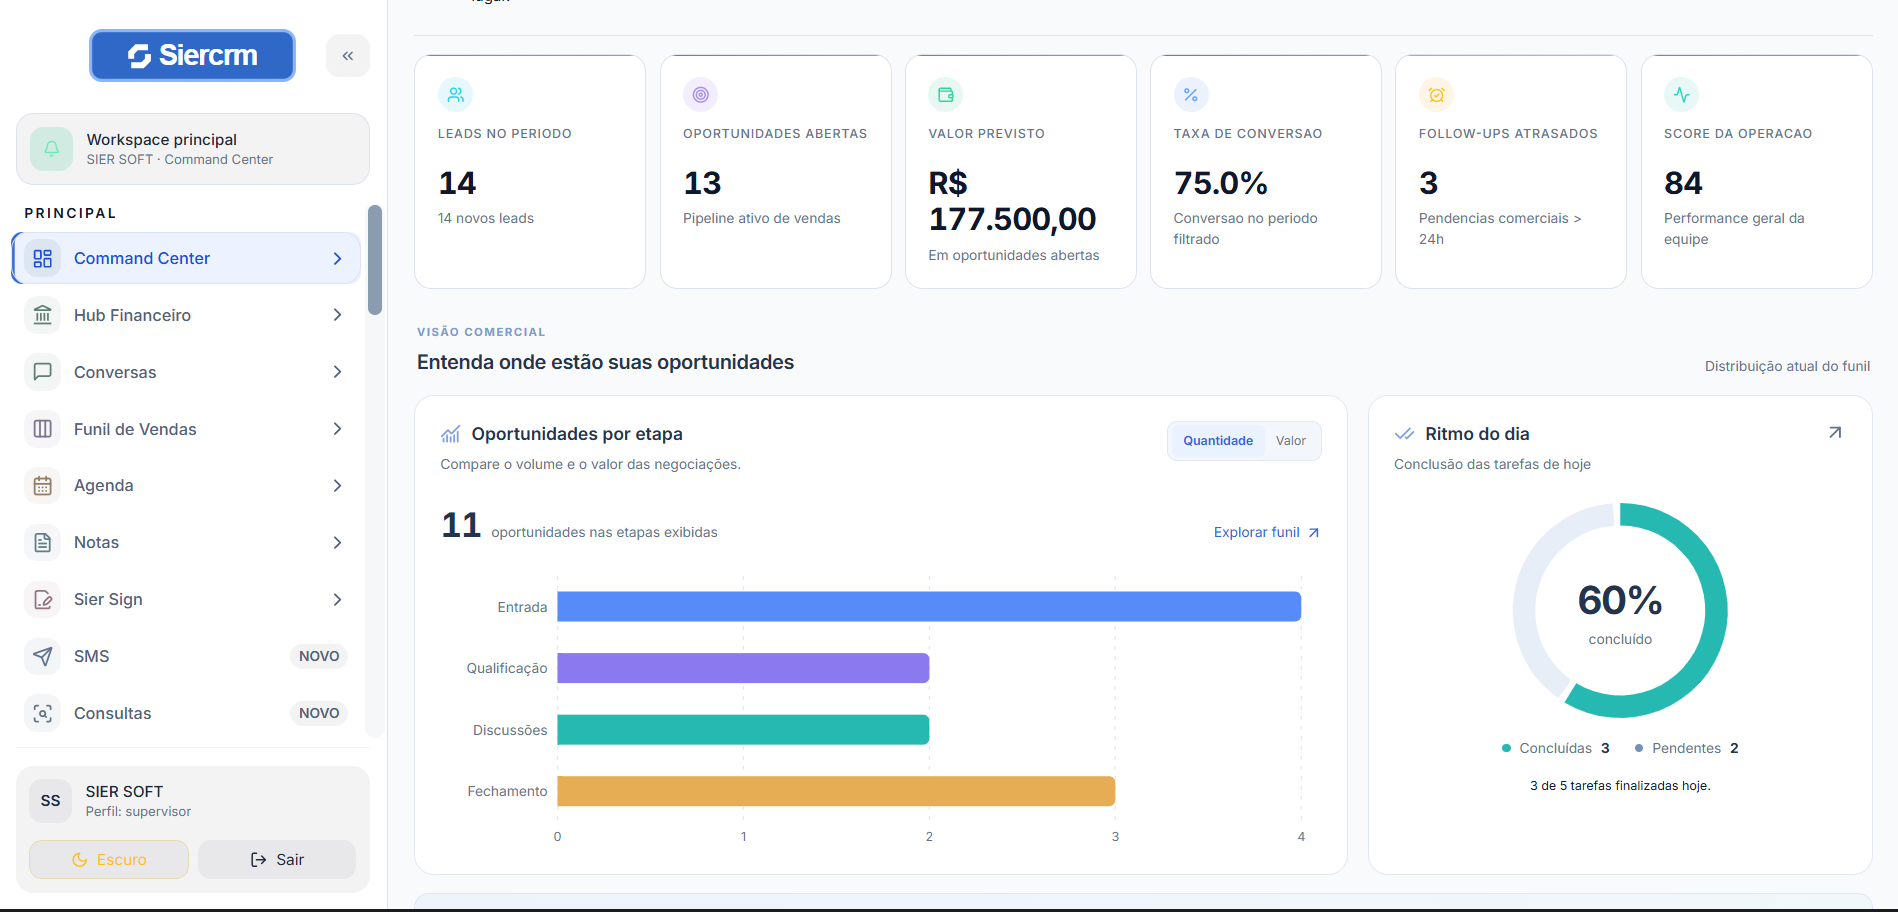Open Agenda calendar icon
The width and height of the screenshot is (1898, 912).
tap(42, 486)
